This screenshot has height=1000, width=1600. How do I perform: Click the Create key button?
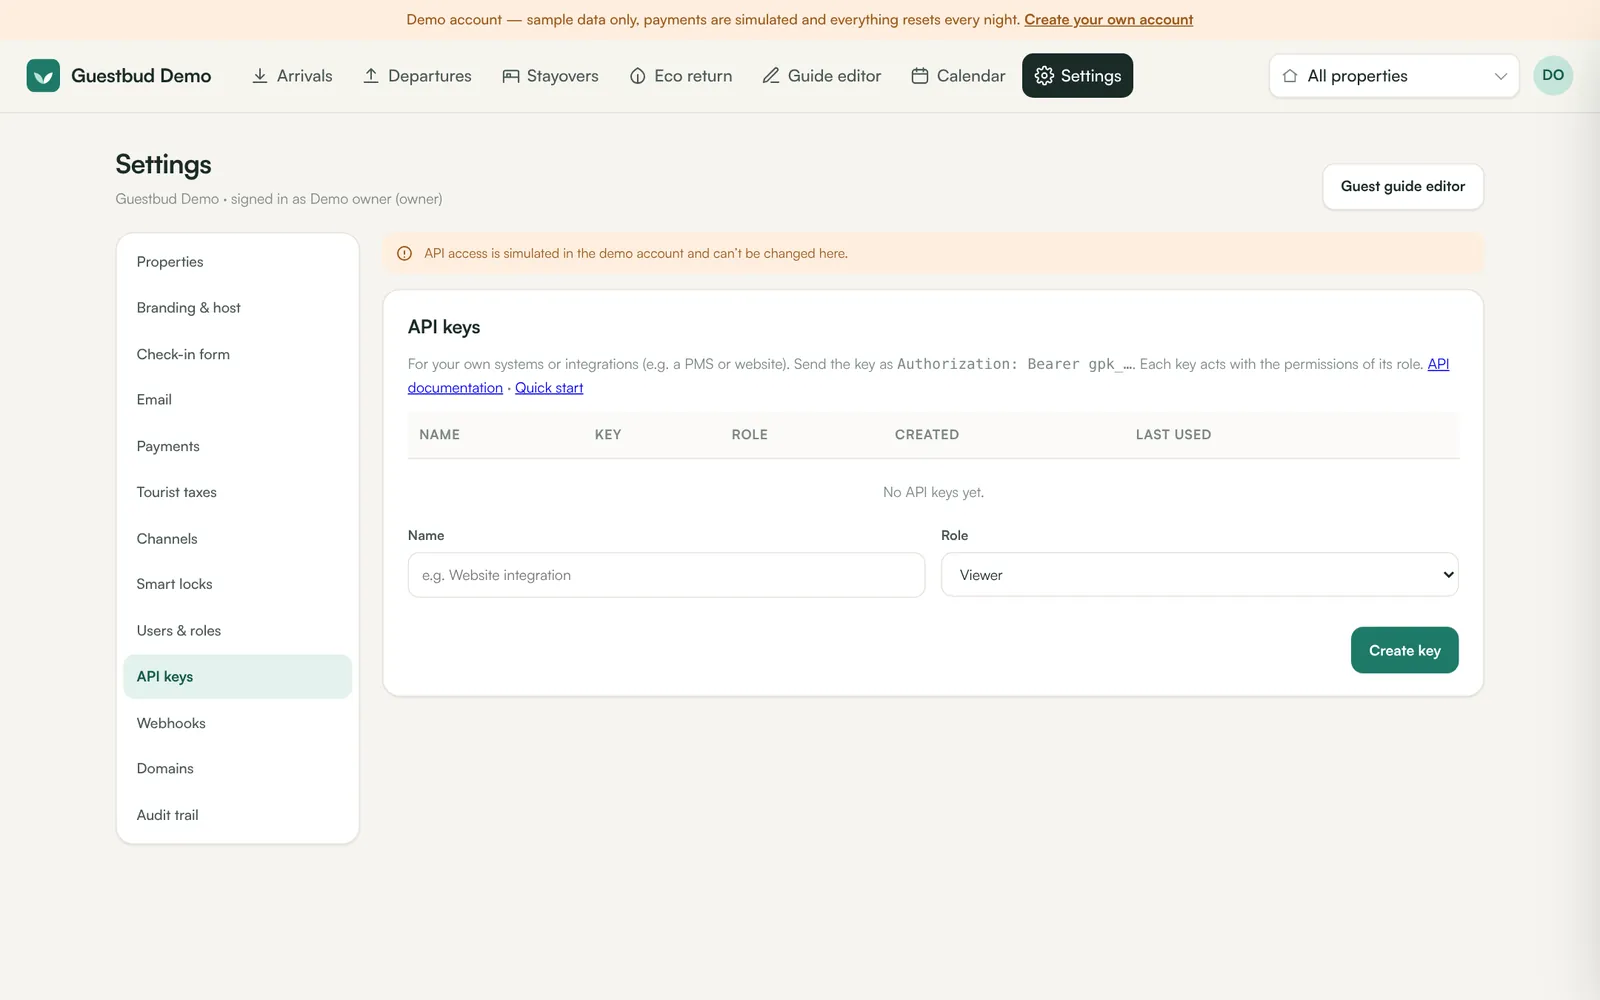[x=1404, y=650]
